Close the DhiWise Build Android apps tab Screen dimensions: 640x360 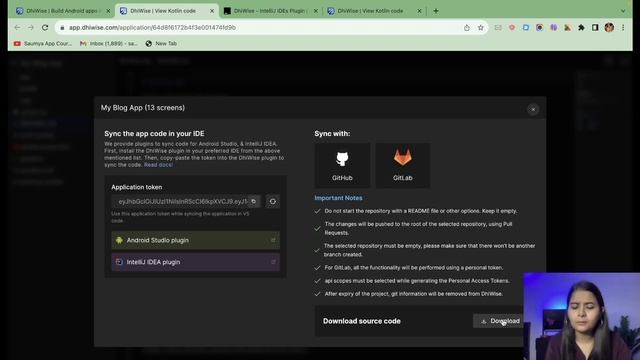pyautogui.click(x=108, y=11)
